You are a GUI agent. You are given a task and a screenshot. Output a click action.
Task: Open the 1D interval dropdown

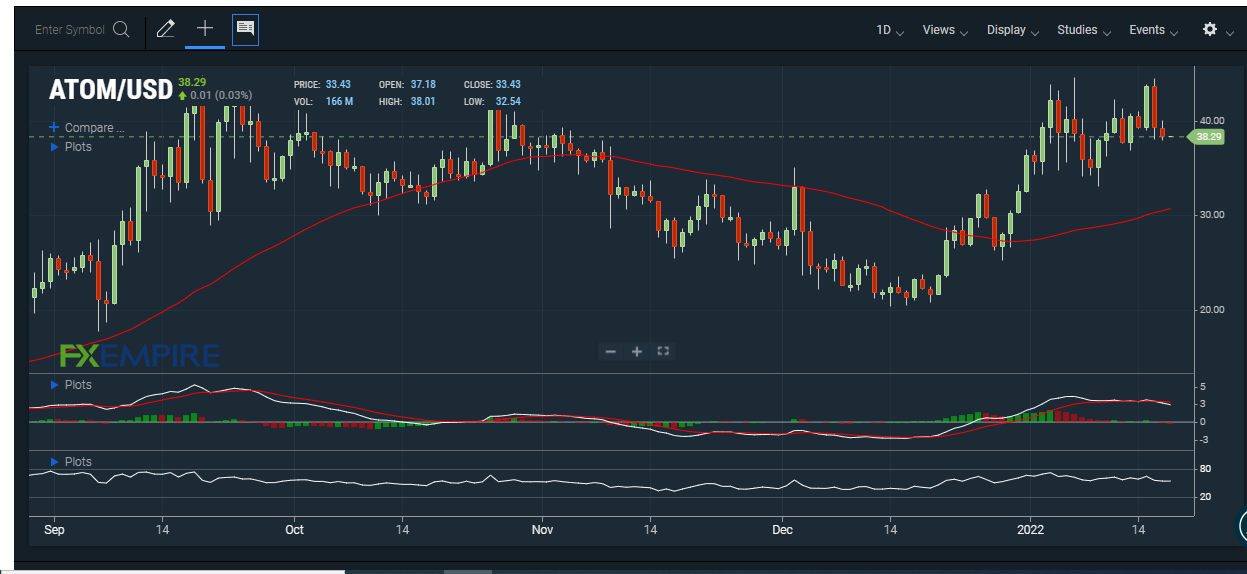(x=890, y=30)
